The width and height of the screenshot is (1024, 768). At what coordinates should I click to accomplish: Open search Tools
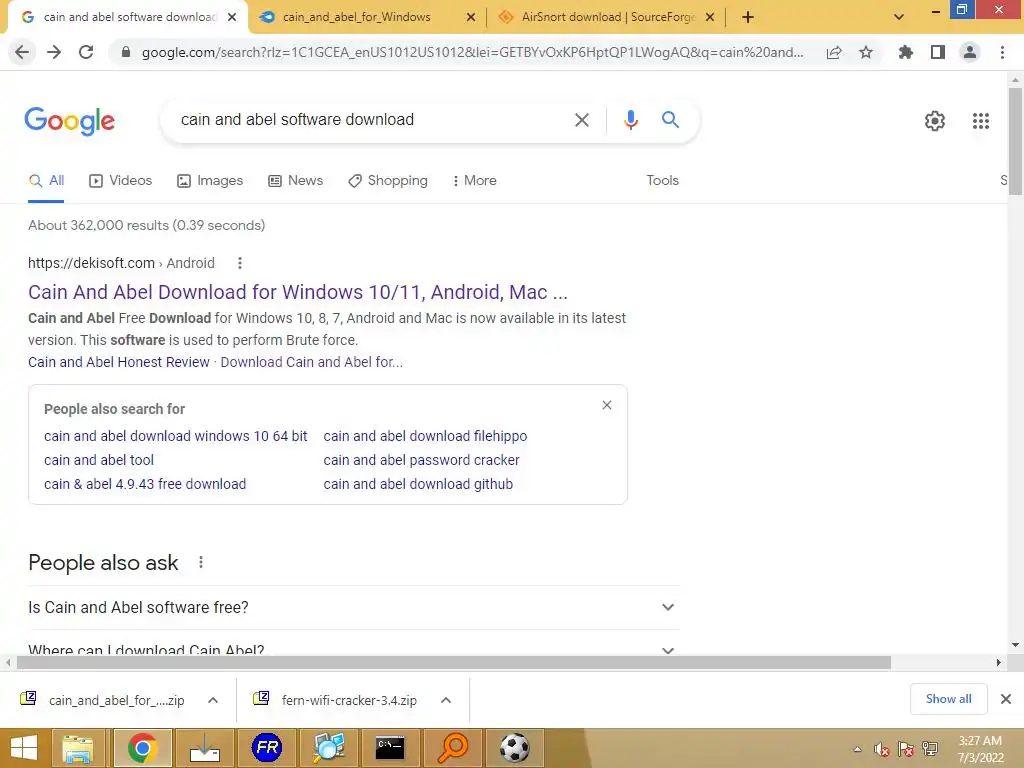(x=663, y=181)
